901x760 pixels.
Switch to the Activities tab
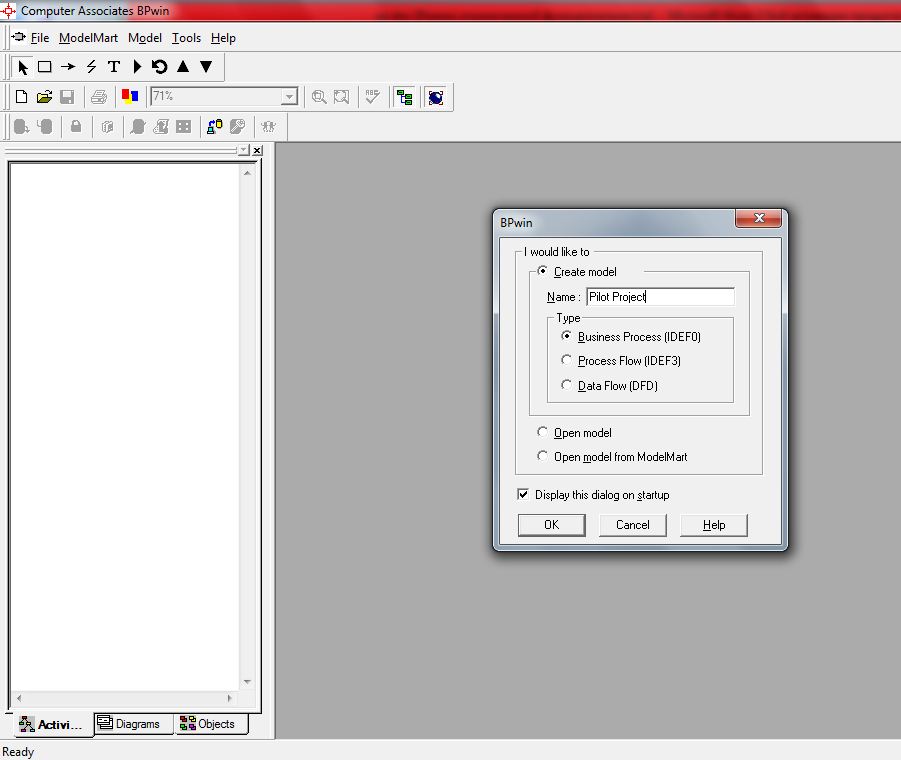point(51,724)
